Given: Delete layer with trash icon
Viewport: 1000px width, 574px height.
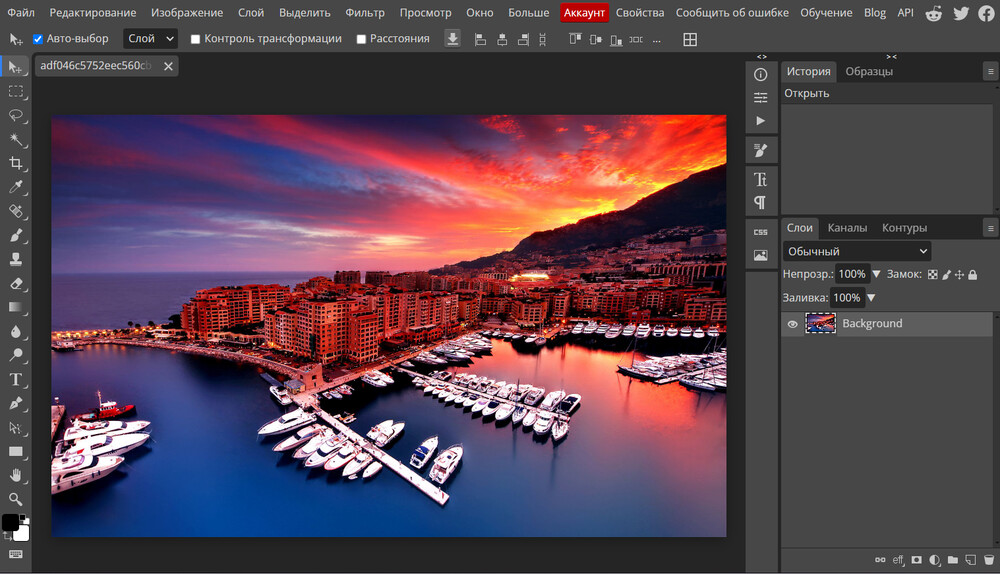Looking at the screenshot, I should 989,560.
